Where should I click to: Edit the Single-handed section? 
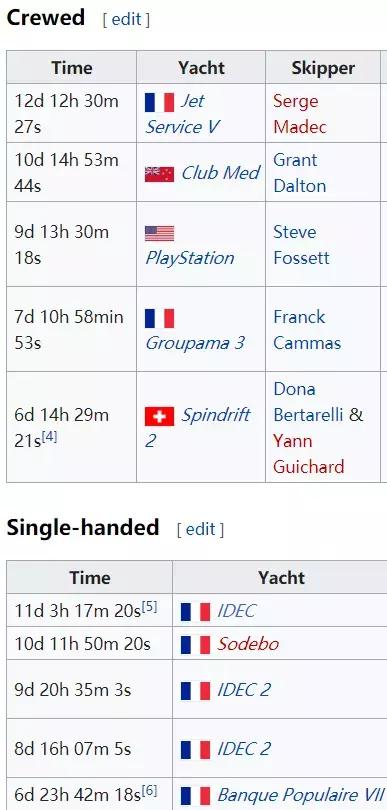[x=200, y=529]
